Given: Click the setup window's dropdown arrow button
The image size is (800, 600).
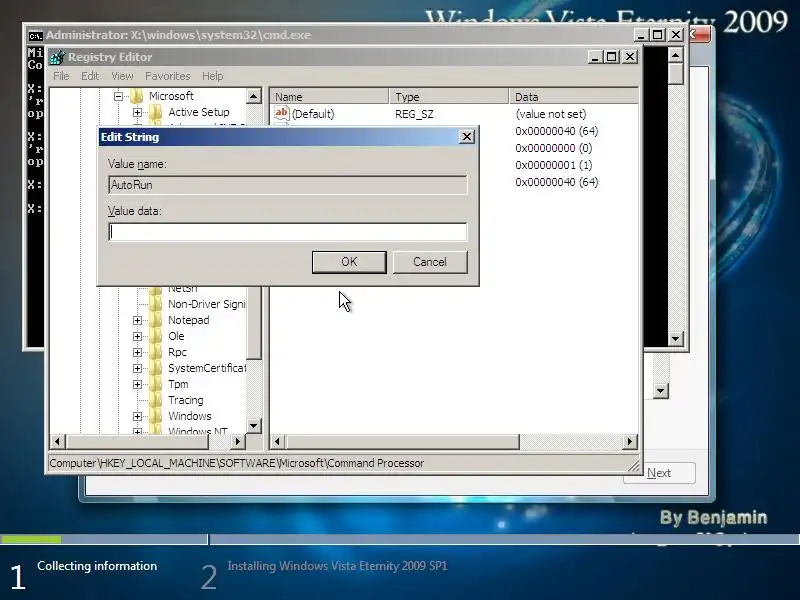Looking at the screenshot, I should click(x=661, y=391).
